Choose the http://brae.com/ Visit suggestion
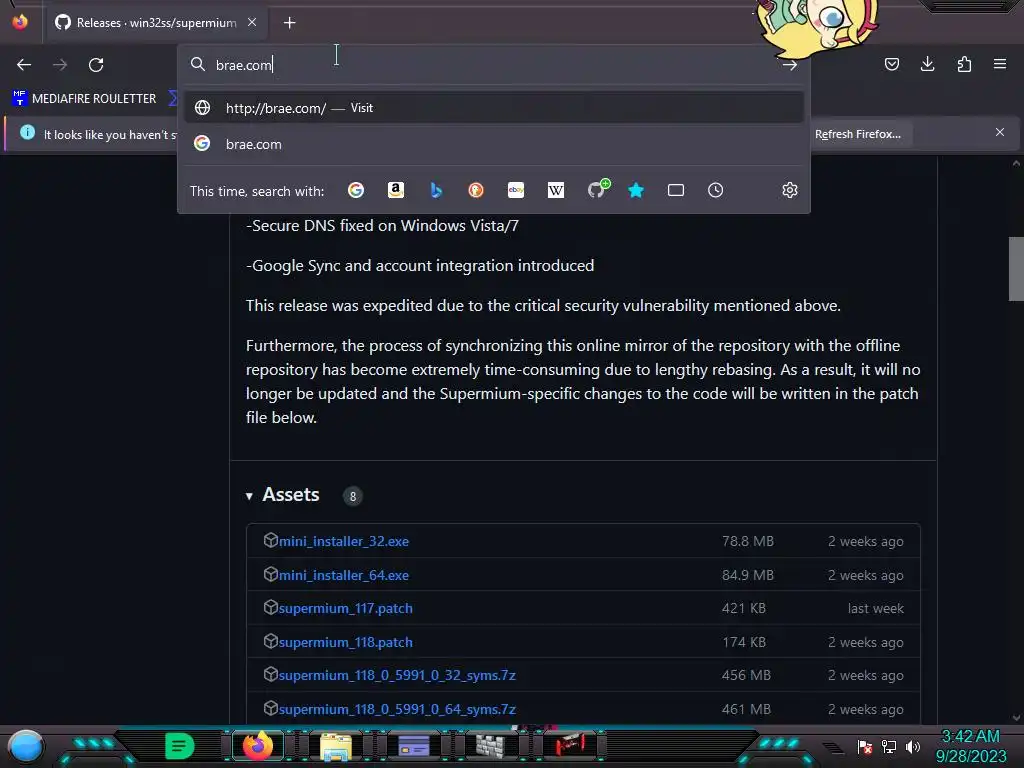This screenshot has height=768, width=1024. pos(493,108)
